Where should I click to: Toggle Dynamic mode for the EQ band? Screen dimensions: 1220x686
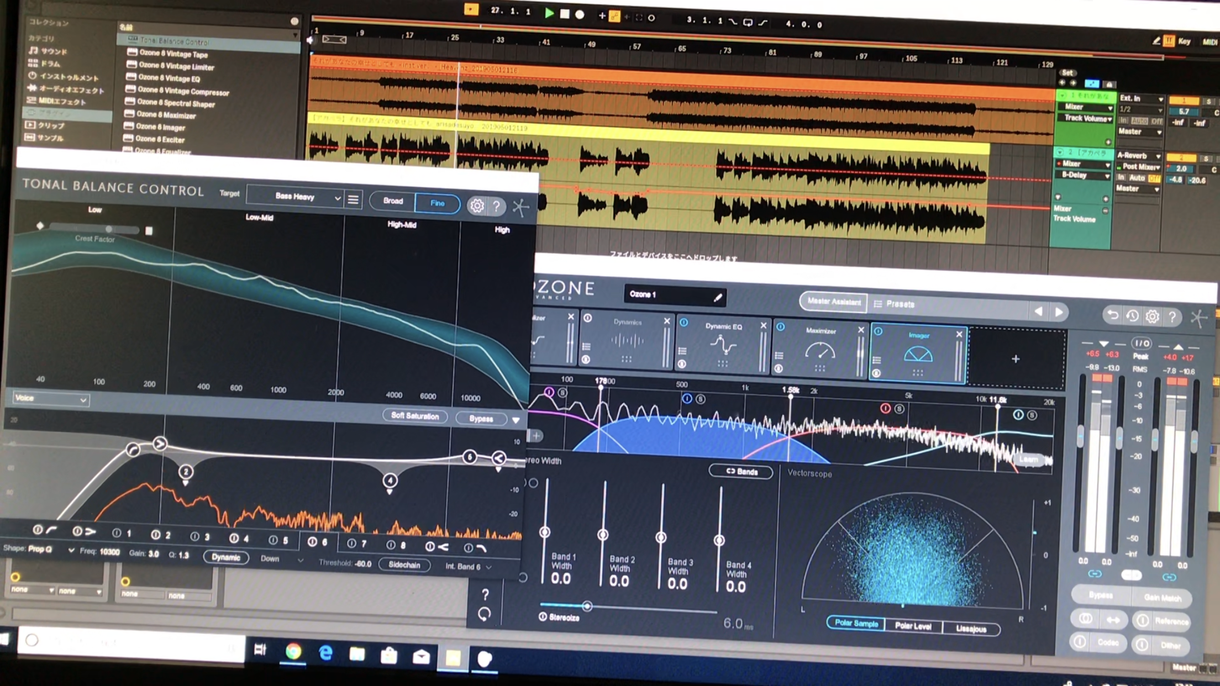point(226,557)
